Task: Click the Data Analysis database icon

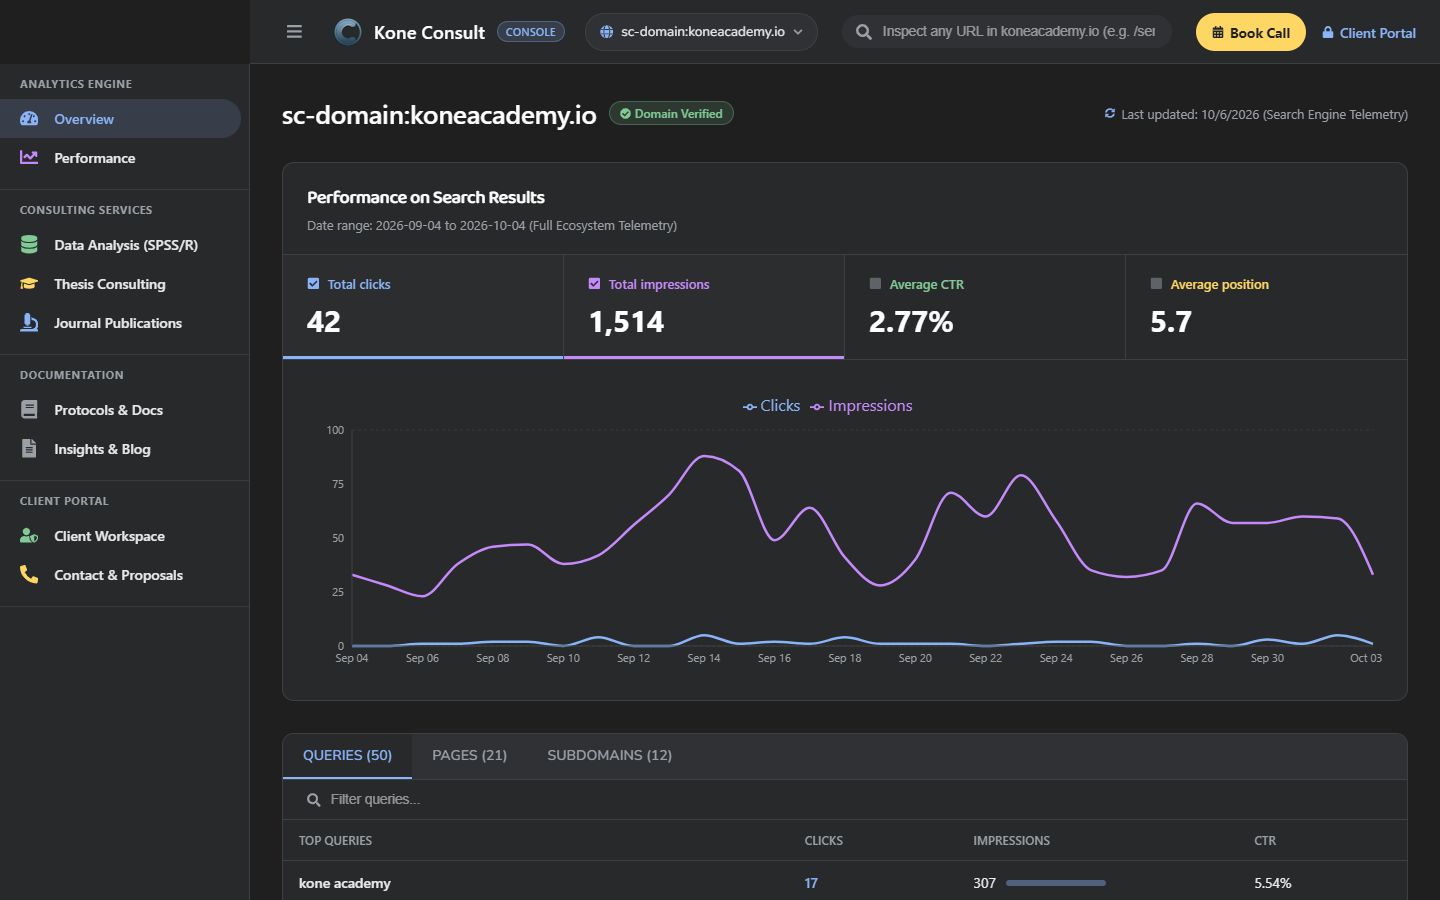Action: pos(29,245)
